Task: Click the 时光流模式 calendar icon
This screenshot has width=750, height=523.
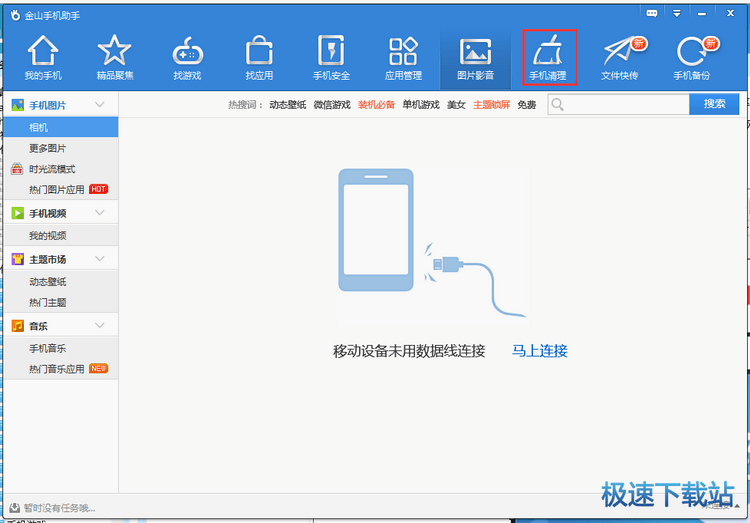Action: pyautogui.click(x=17, y=168)
